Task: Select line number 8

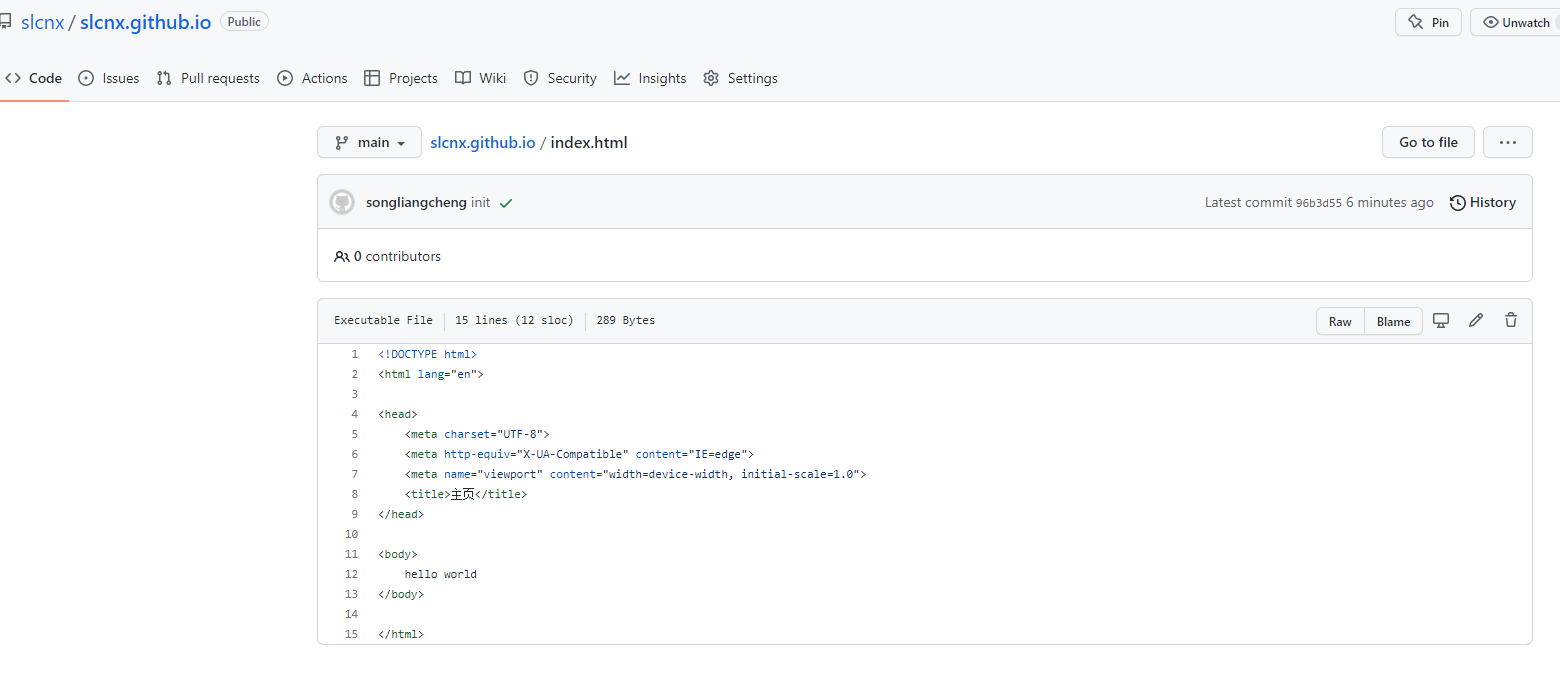Action: point(354,494)
